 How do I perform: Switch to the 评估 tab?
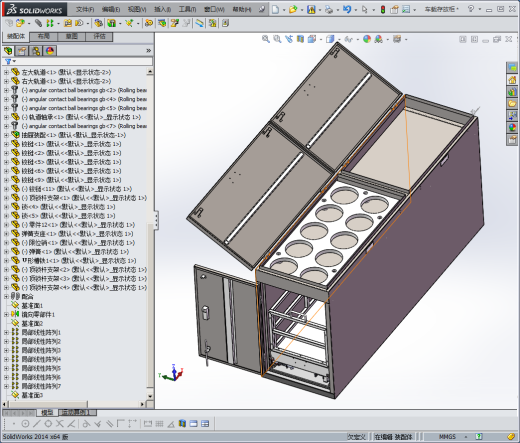[99, 36]
